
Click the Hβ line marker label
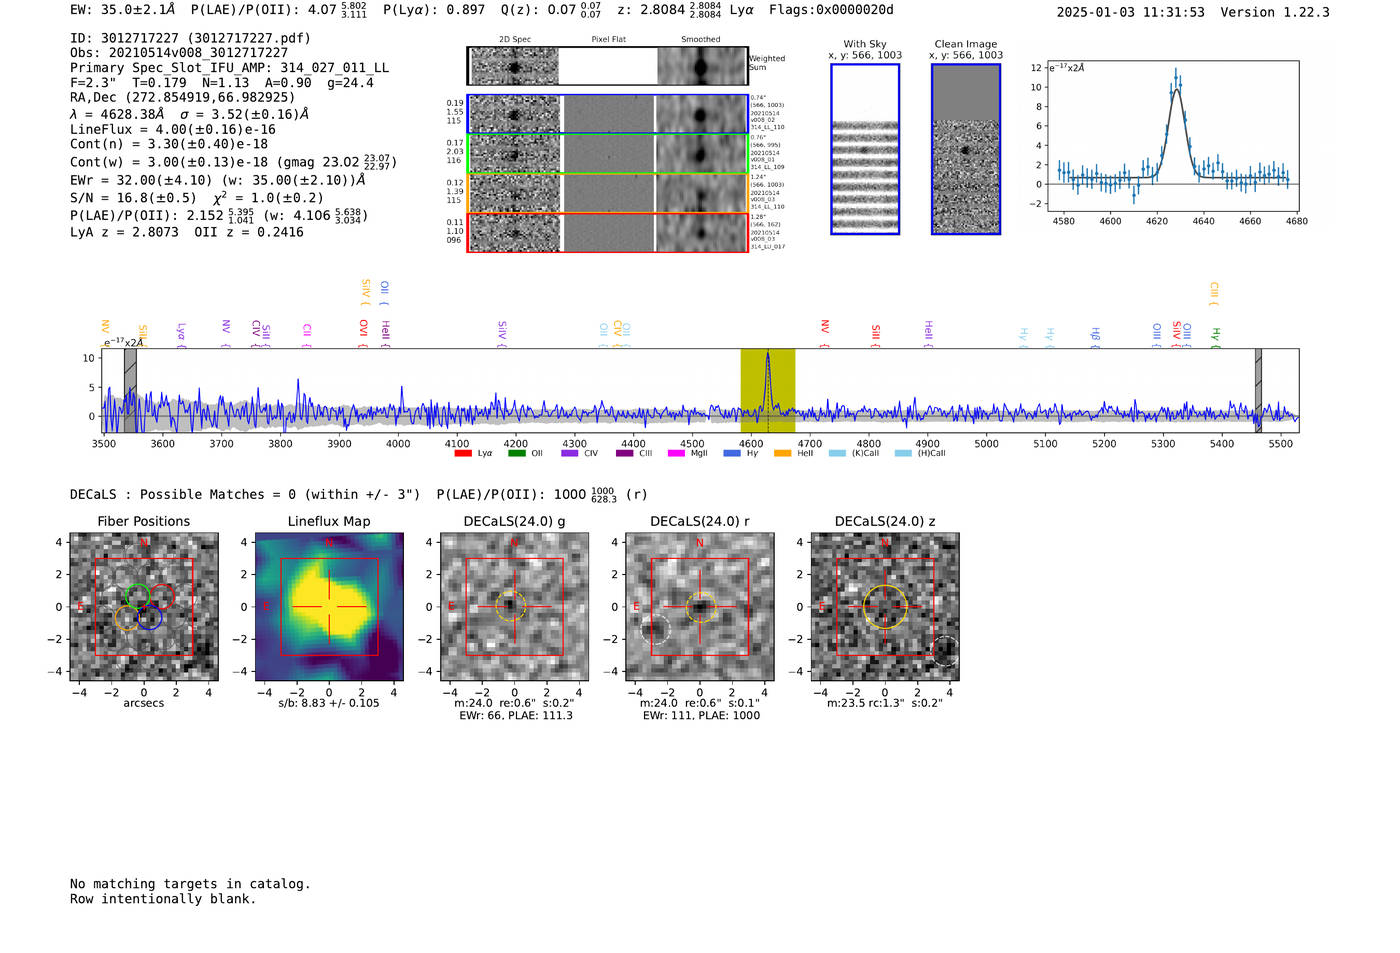(1095, 336)
